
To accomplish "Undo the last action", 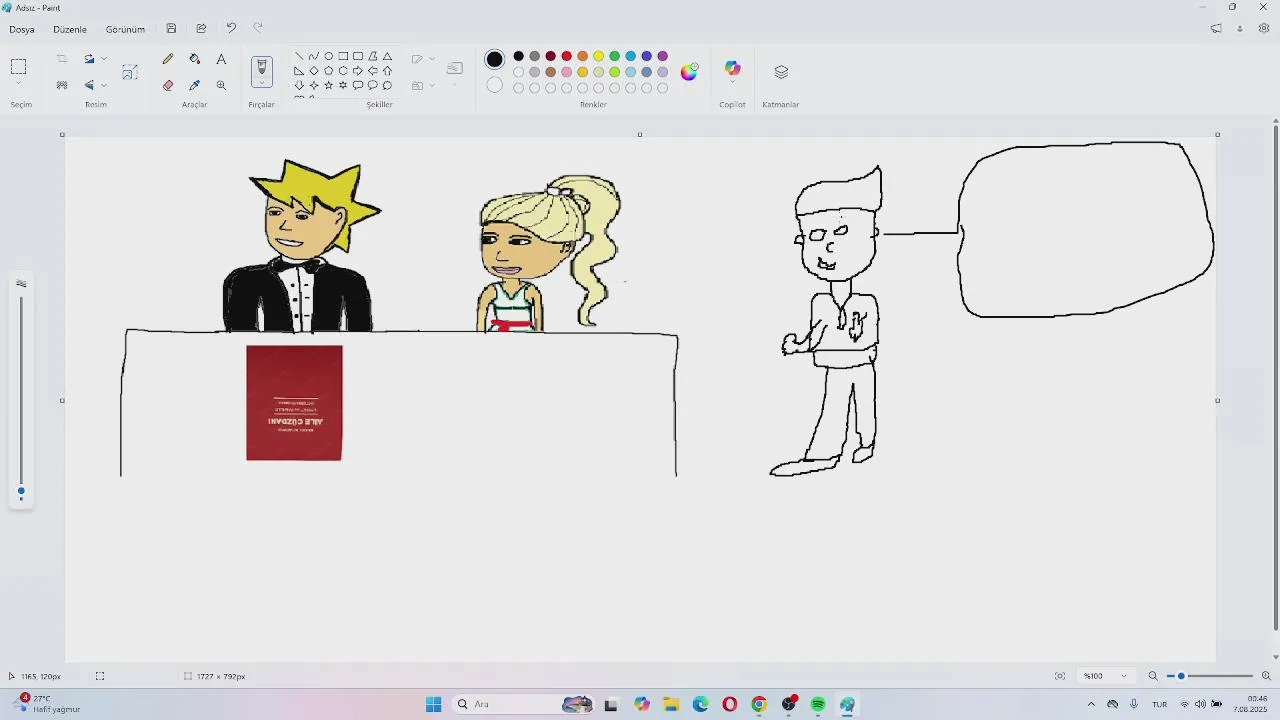I will pyautogui.click(x=231, y=29).
